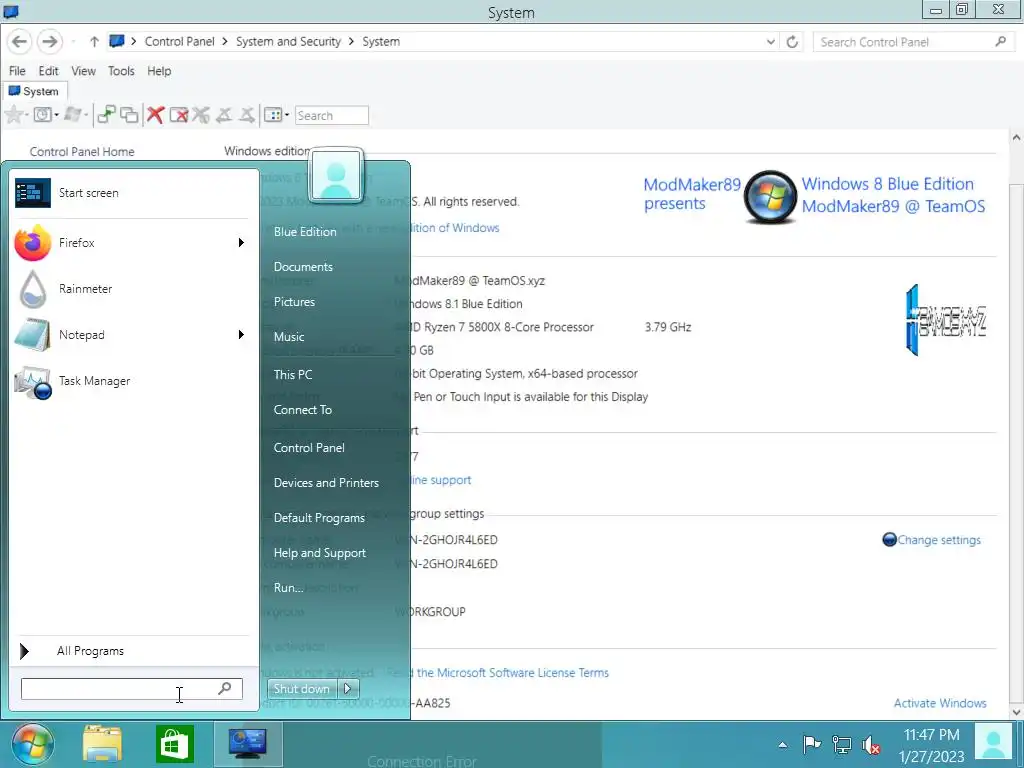
Task: Click the Shut down button
Action: 302,688
